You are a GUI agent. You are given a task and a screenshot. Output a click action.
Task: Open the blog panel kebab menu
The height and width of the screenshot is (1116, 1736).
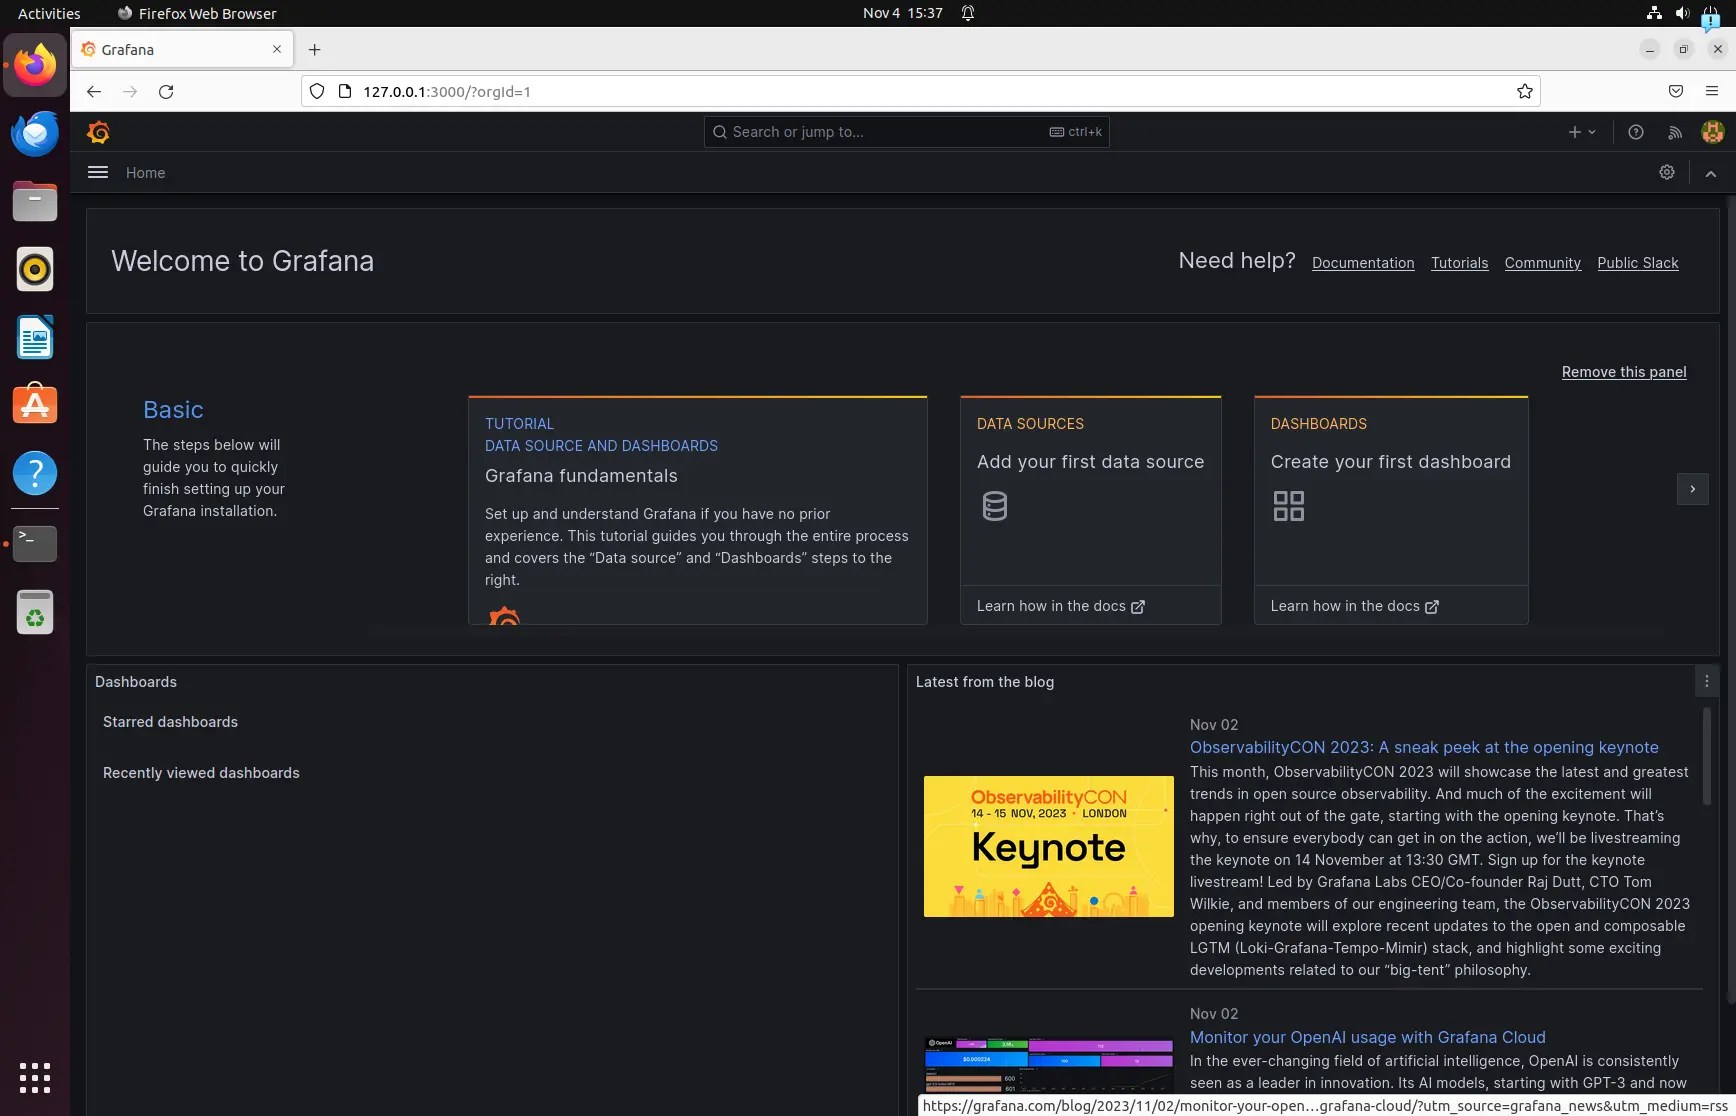1706,681
